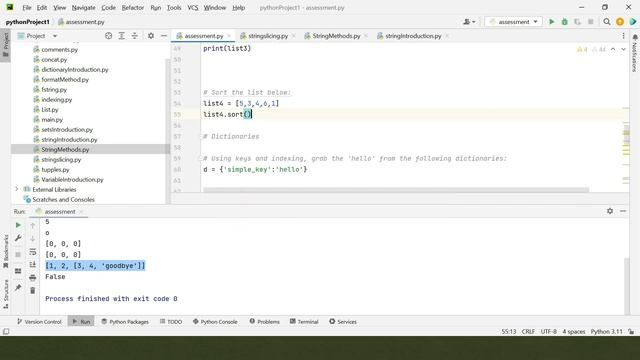
Task: Change UTF-8 file encoding in status bar
Action: (549, 331)
